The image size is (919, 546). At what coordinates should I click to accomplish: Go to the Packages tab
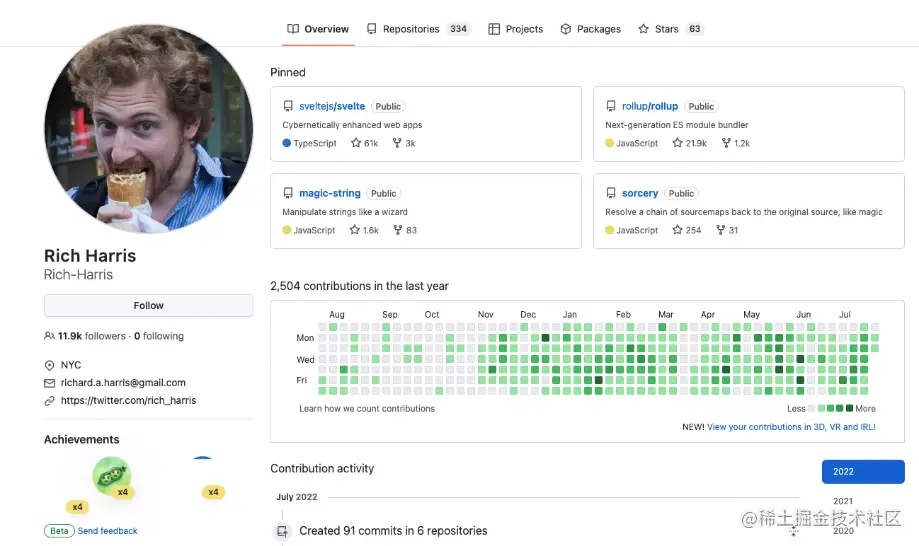[x=590, y=29]
